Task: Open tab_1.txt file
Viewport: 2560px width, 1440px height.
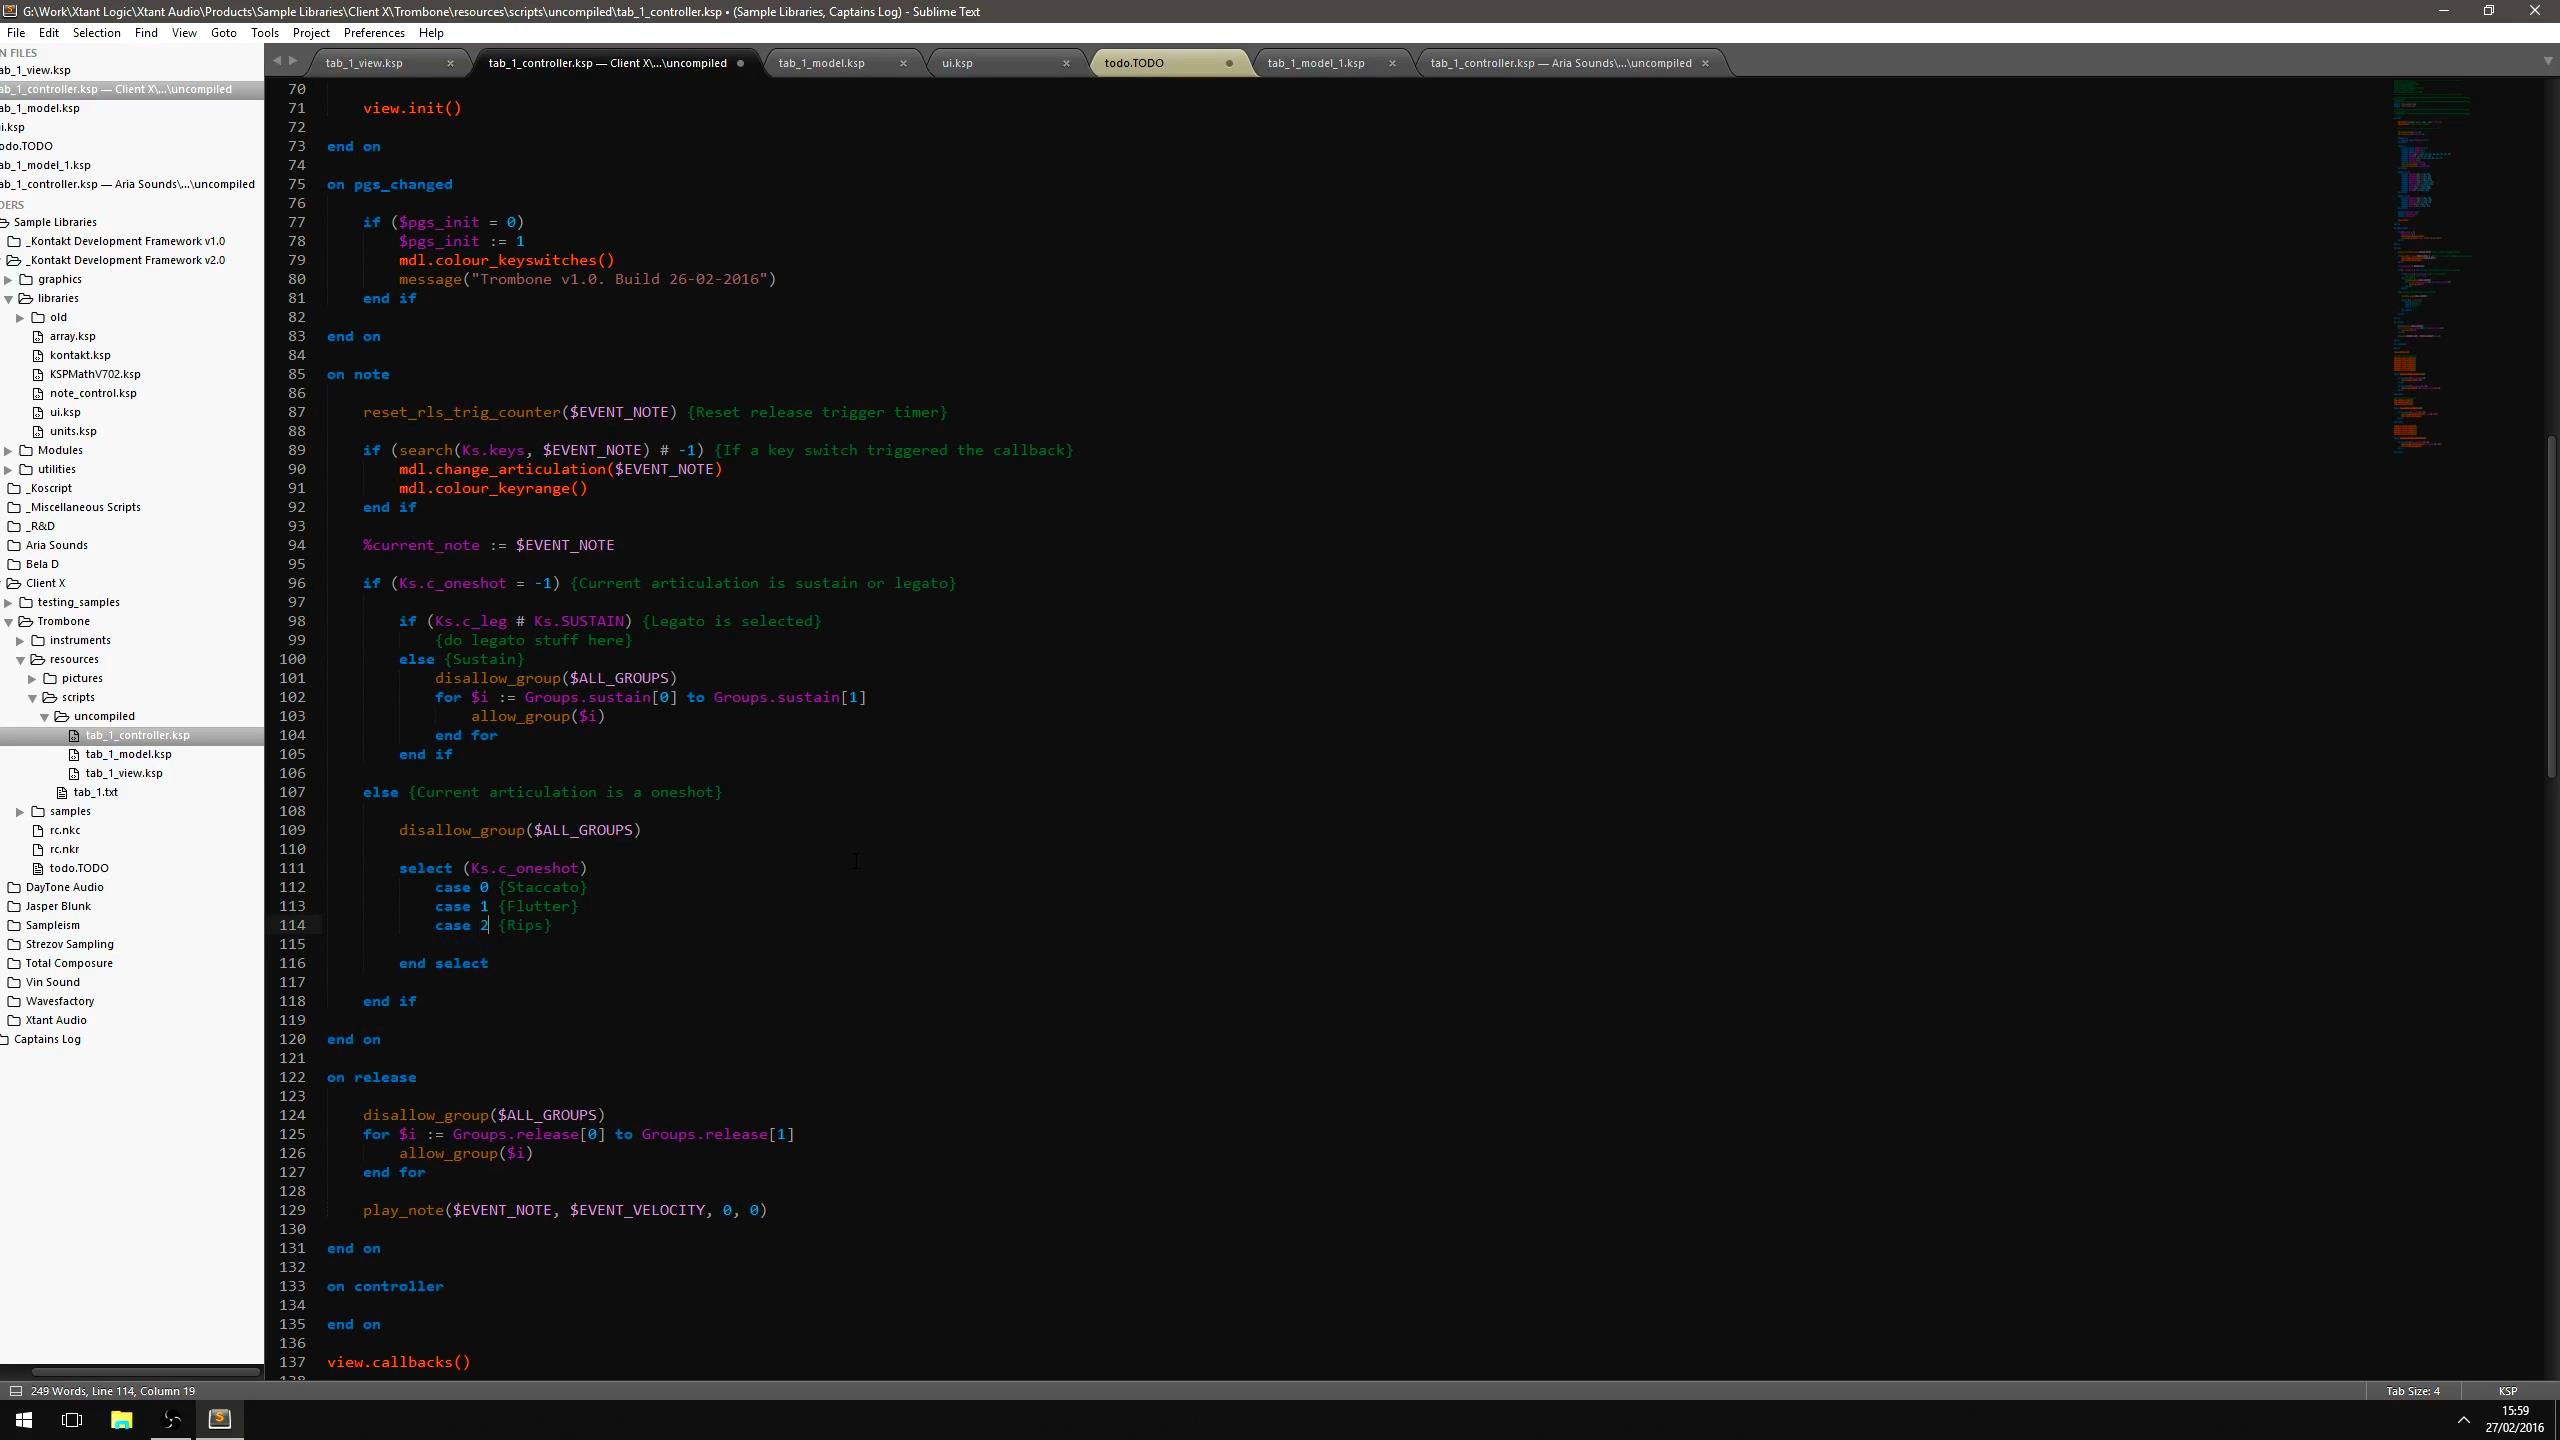Action: [x=95, y=793]
